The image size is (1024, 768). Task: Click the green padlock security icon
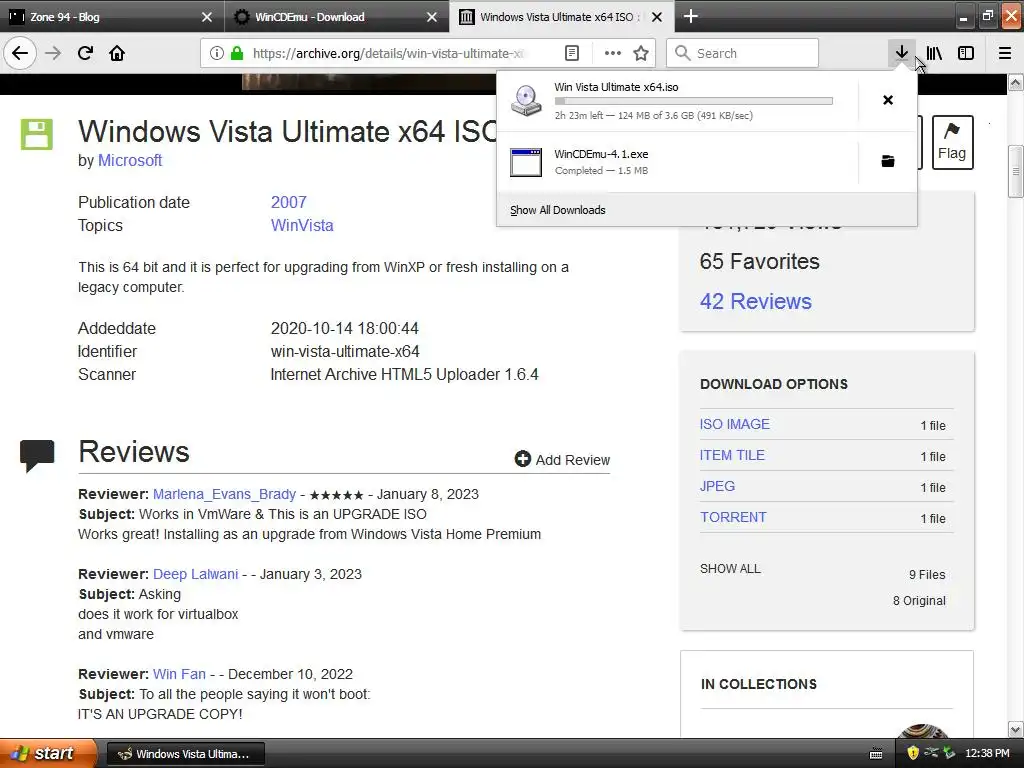[x=237, y=54]
